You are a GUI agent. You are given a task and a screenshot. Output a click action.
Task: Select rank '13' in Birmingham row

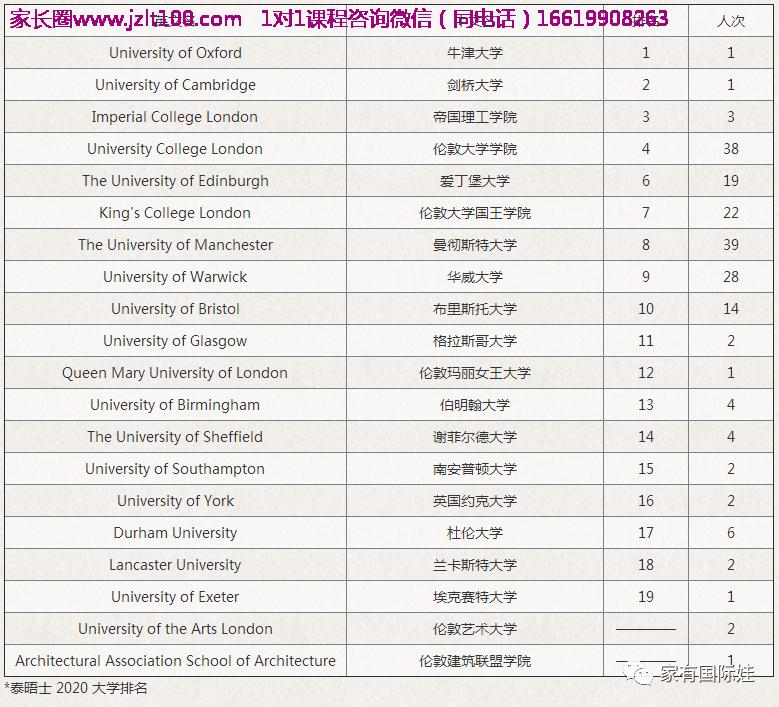click(x=646, y=405)
